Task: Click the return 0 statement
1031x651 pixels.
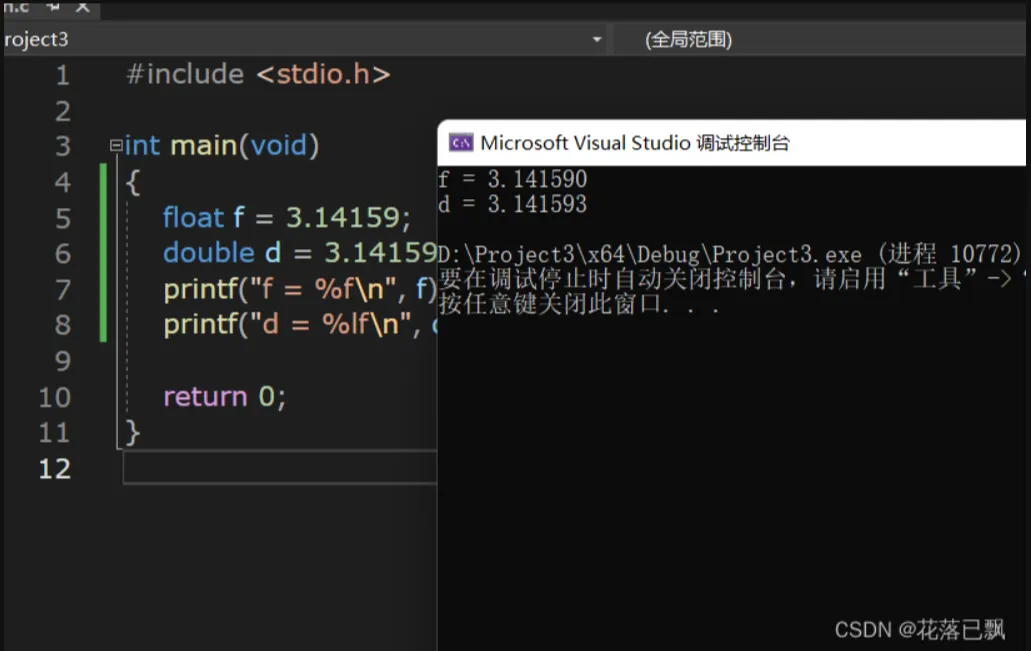Action: pos(224,397)
